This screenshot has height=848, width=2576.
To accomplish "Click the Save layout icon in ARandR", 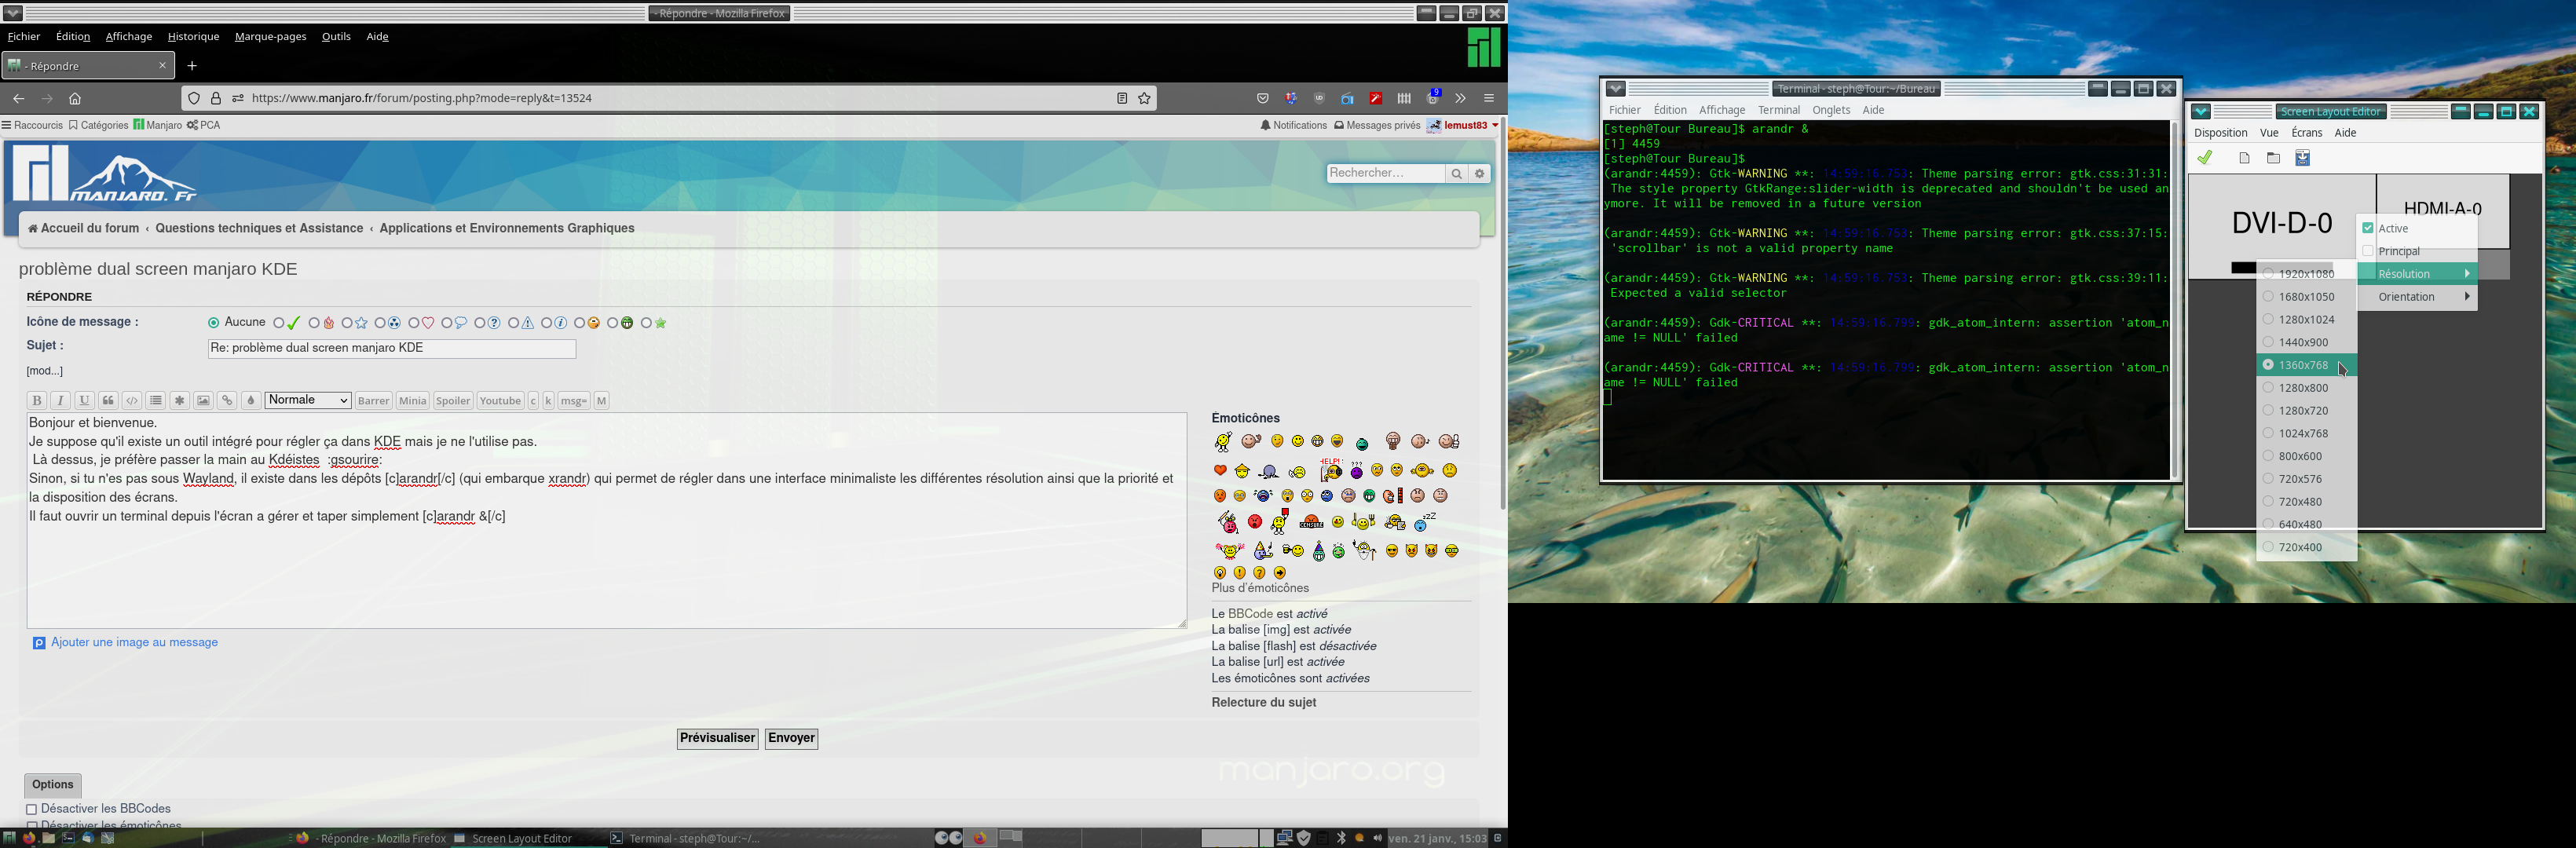I will pos(2302,158).
